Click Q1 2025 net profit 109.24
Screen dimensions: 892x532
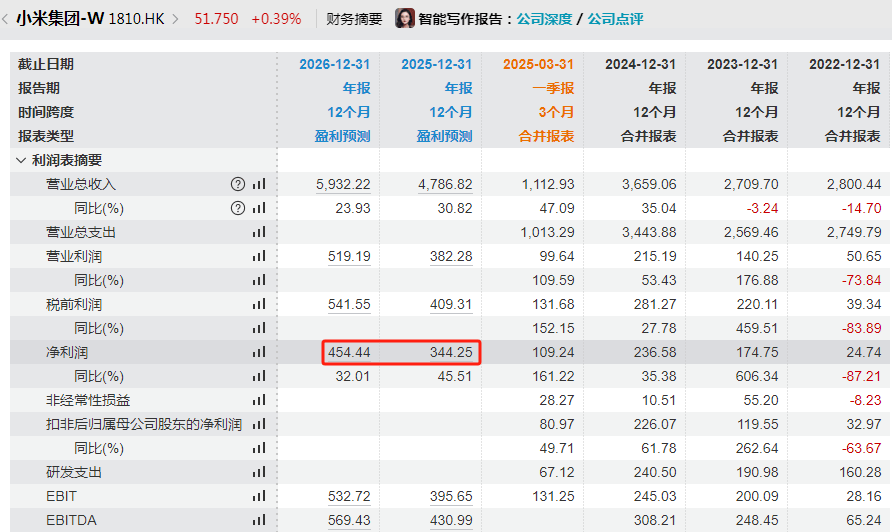[x=554, y=352]
